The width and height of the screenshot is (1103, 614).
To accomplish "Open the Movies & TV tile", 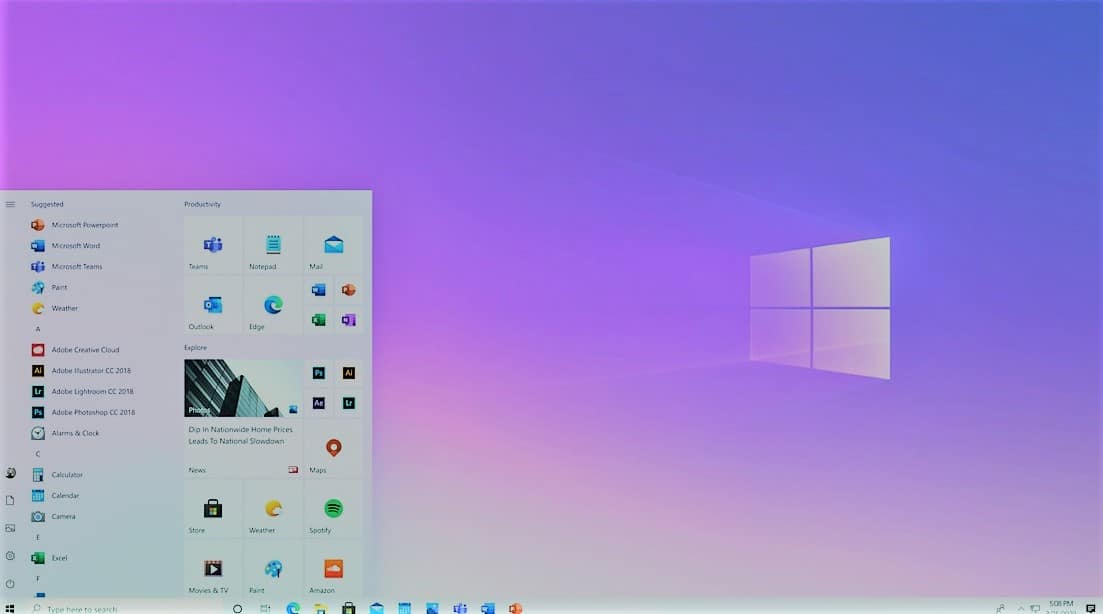I will click(x=212, y=568).
